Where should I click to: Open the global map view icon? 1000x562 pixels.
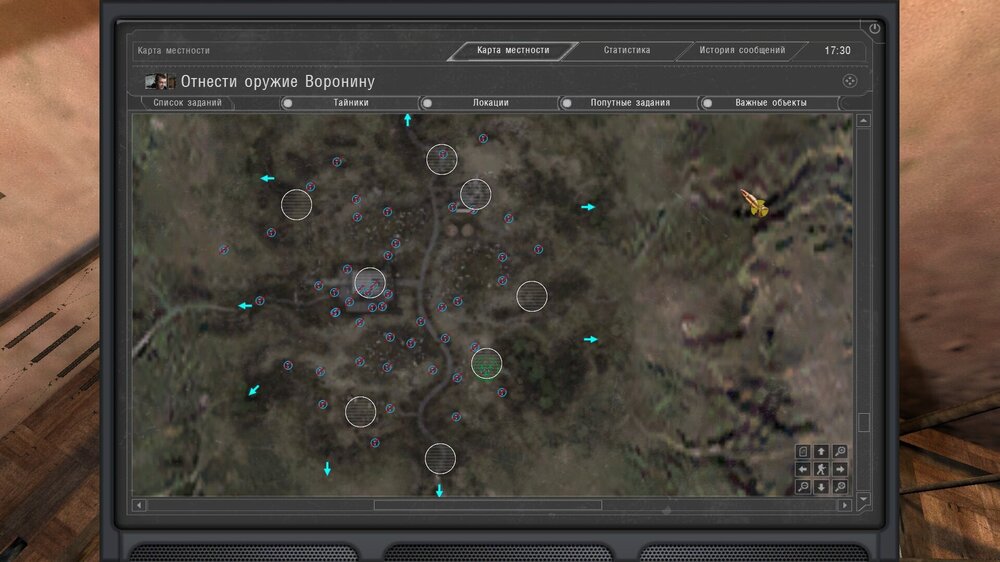coord(803,452)
